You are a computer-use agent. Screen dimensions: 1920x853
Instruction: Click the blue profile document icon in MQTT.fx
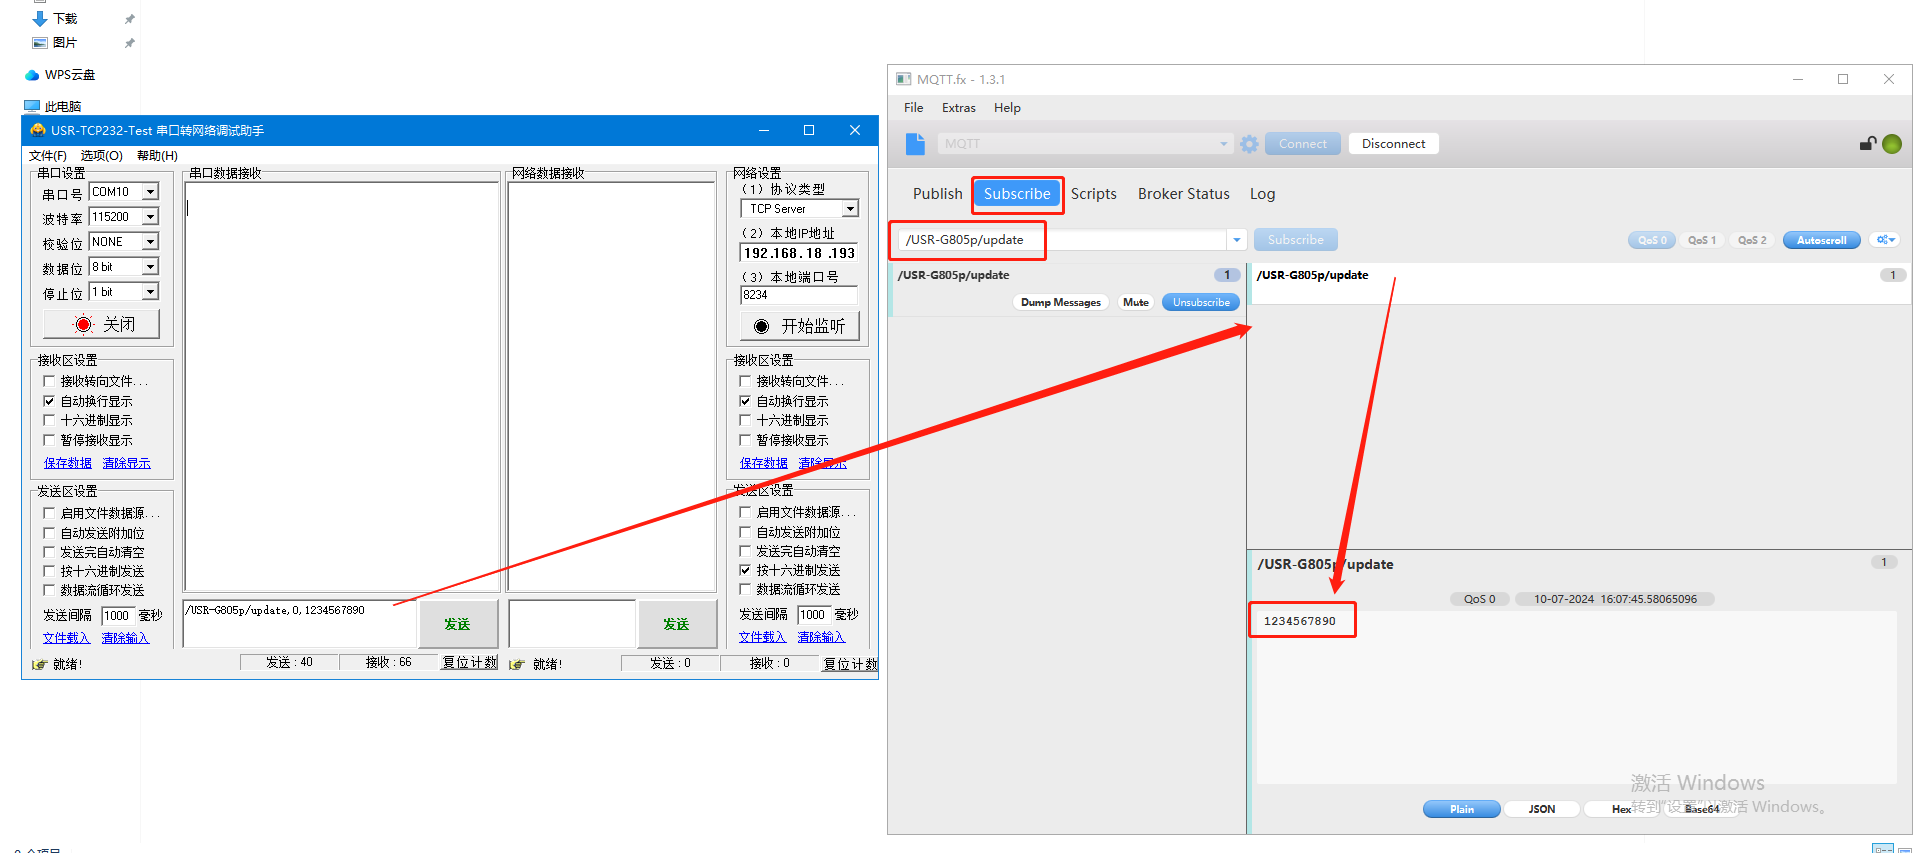click(x=915, y=144)
